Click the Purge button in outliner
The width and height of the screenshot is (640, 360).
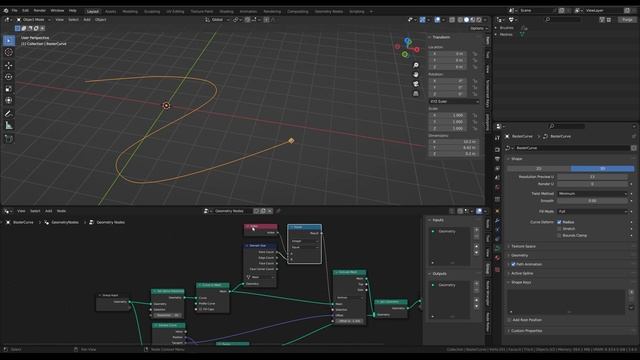pyautogui.click(x=627, y=20)
